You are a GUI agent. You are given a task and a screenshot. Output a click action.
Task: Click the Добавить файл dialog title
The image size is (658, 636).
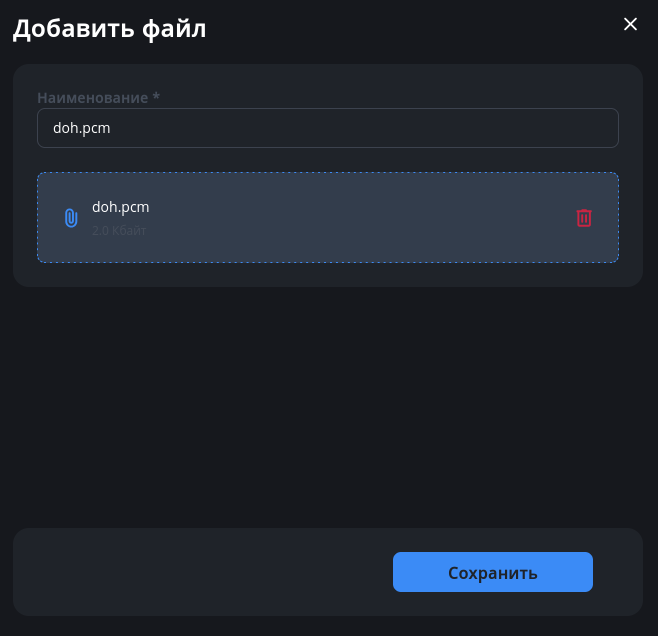[109, 28]
